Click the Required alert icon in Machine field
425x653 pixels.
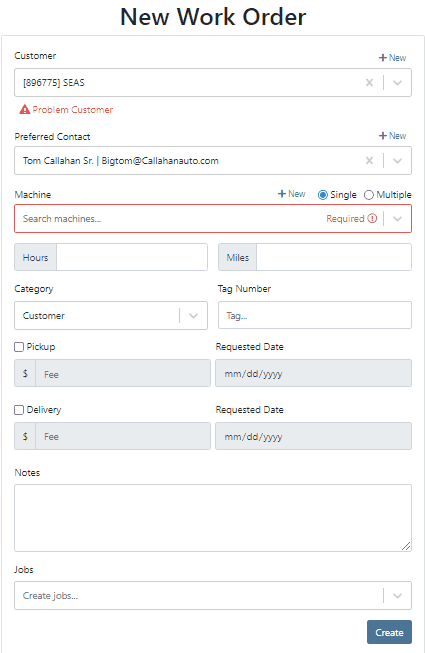(373, 218)
